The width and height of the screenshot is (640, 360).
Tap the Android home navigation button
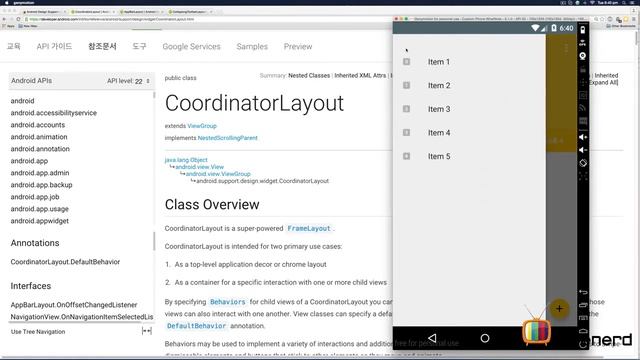484,338
